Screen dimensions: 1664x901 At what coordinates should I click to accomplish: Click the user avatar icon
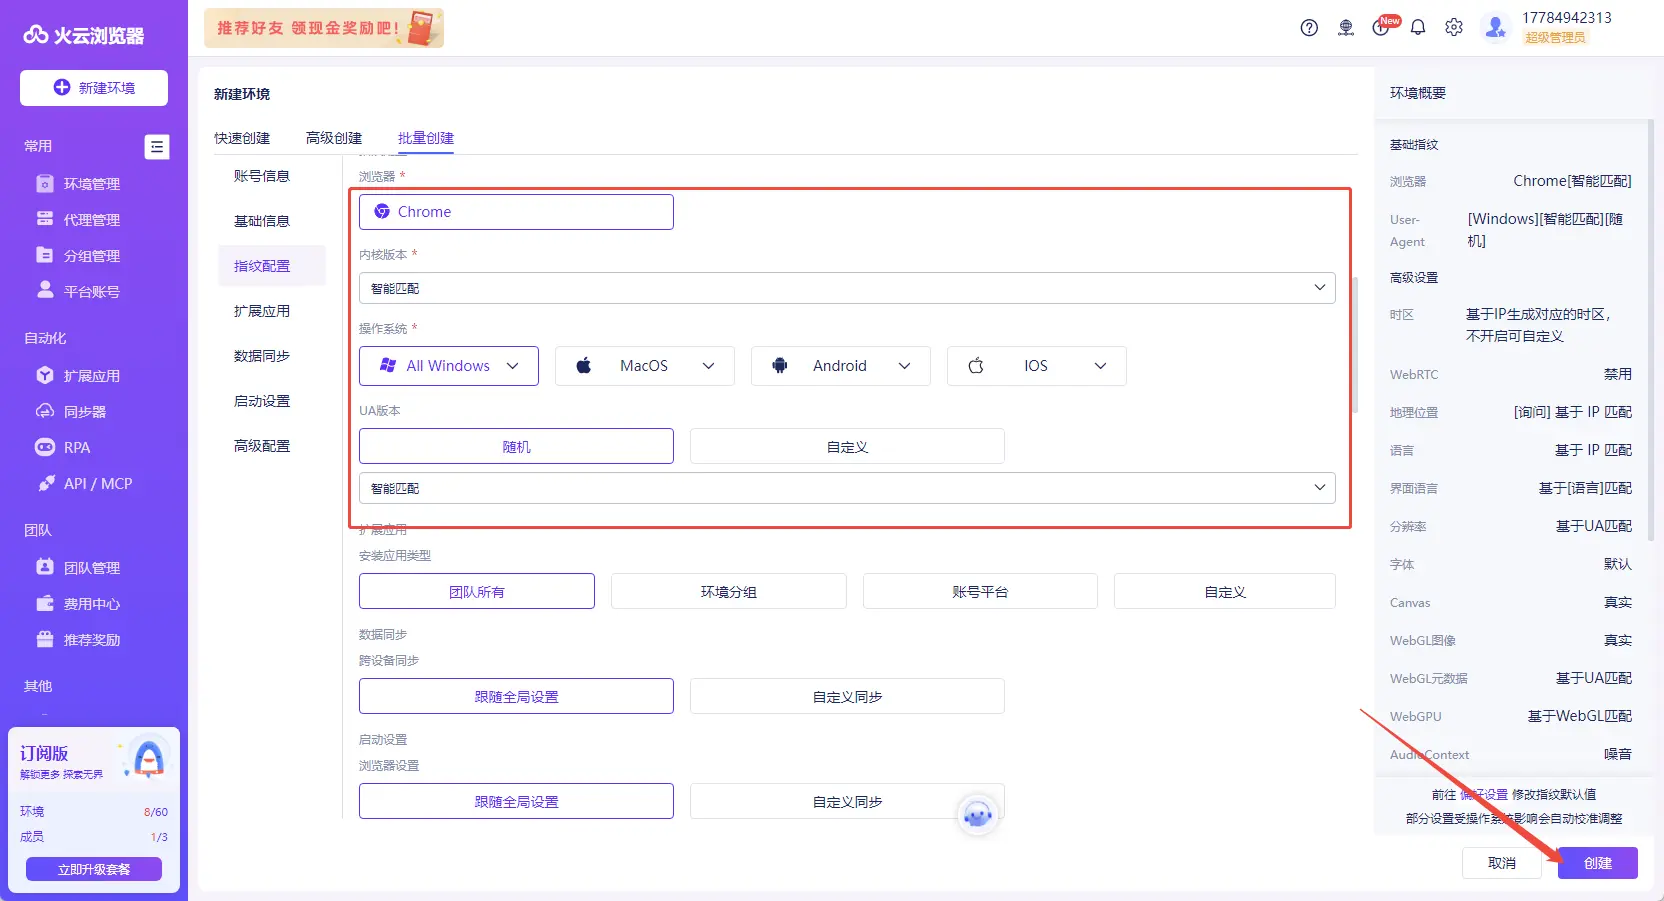tap(1496, 28)
